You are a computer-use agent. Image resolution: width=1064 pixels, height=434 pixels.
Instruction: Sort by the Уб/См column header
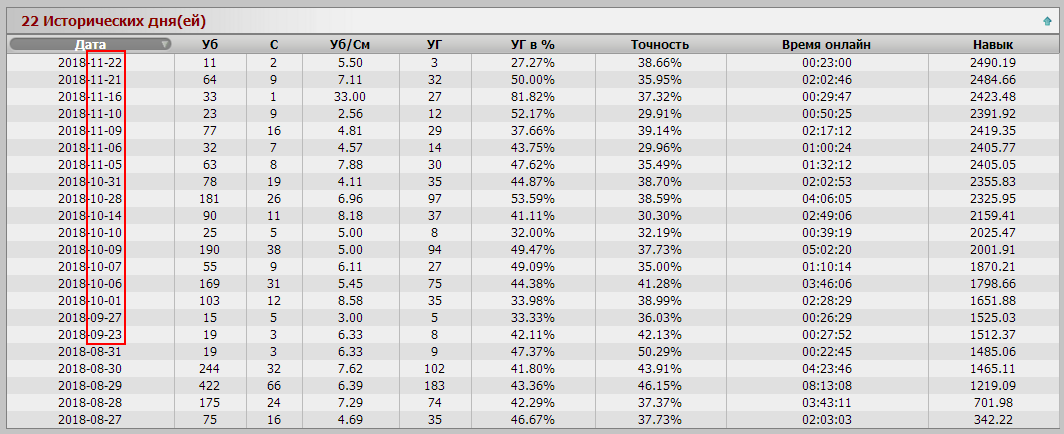350,45
